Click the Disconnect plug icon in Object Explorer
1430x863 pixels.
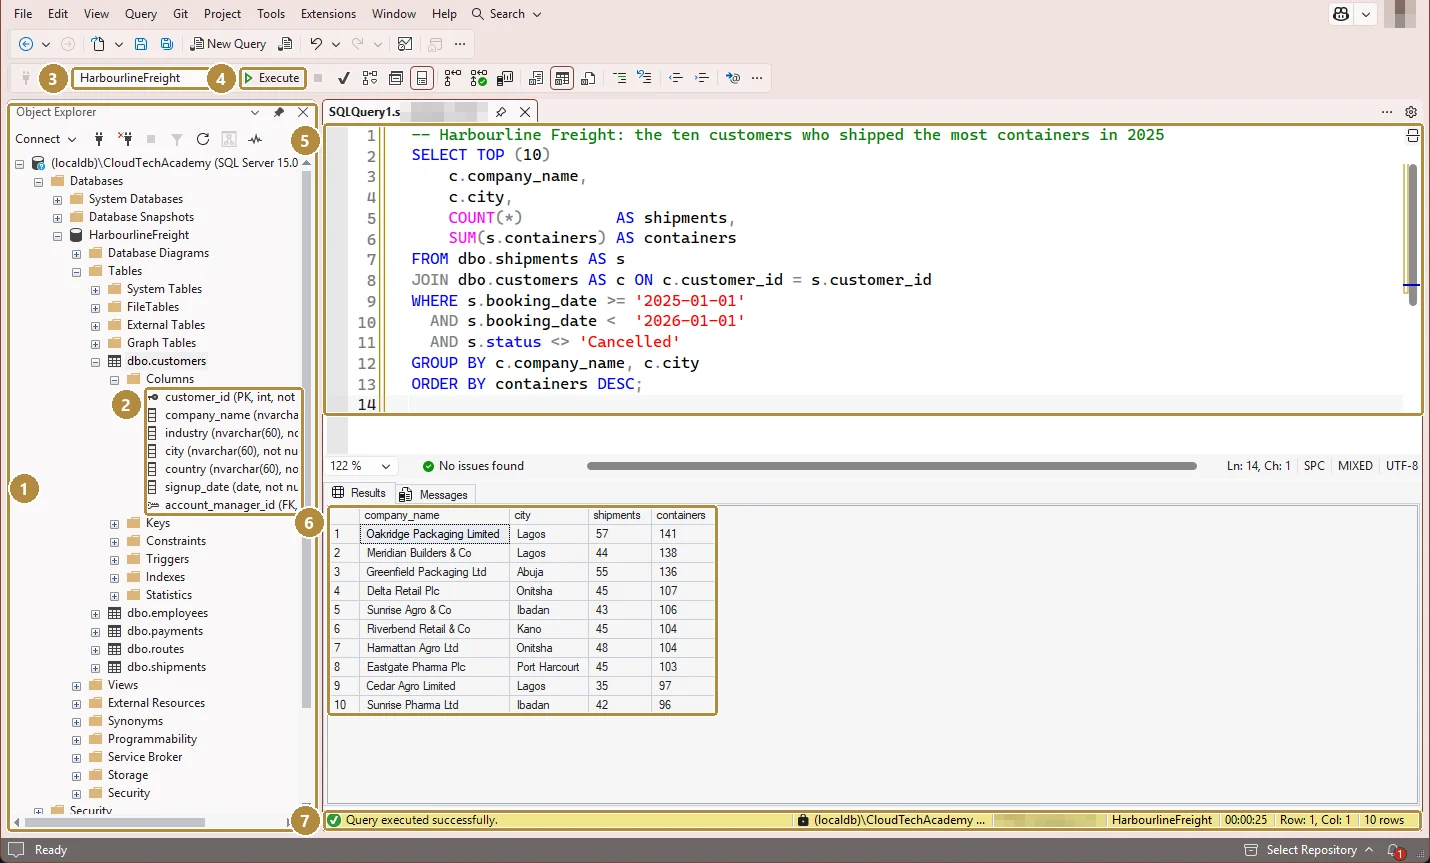coord(125,139)
